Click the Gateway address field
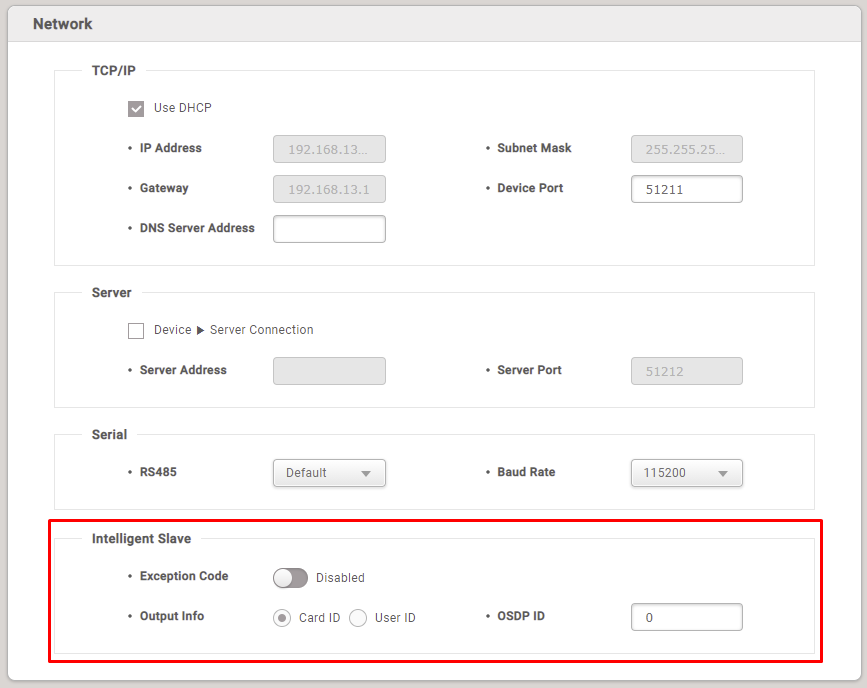The width and height of the screenshot is (867, 688). [329, 189]
